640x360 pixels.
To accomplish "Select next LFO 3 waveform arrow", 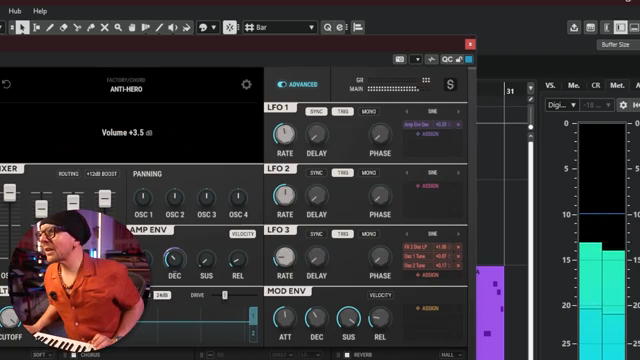I will tap(458, 234).
